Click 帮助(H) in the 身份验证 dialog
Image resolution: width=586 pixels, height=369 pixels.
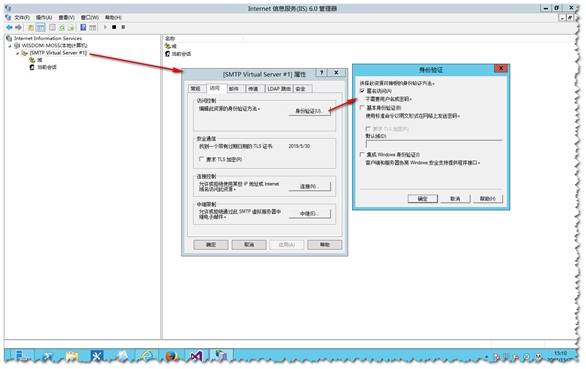coord(488,199)
